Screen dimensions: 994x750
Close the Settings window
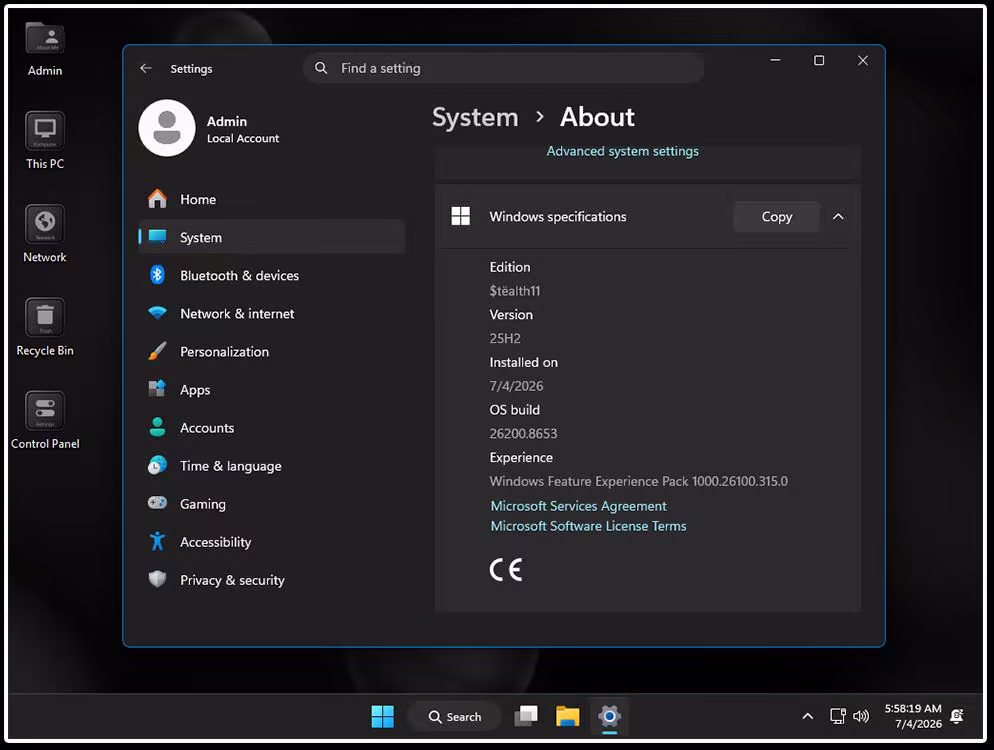[863, 60]
